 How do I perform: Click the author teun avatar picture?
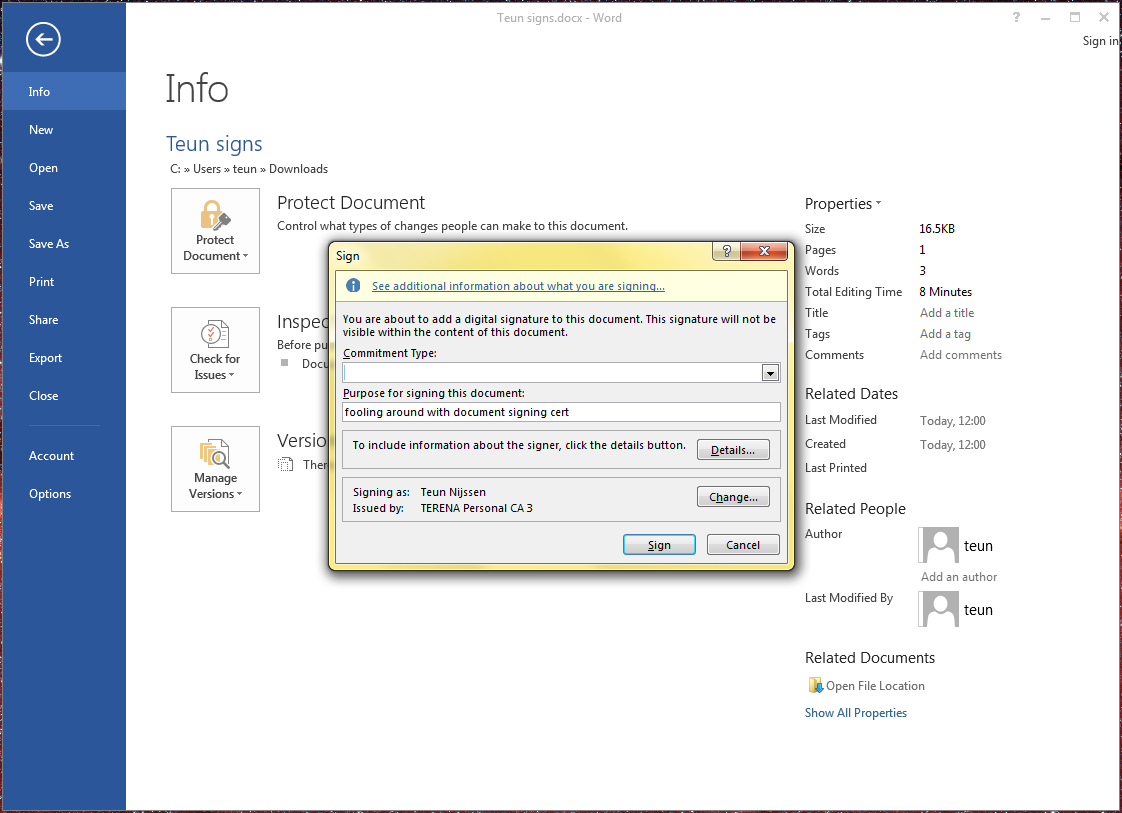click(x=939, y=545)
